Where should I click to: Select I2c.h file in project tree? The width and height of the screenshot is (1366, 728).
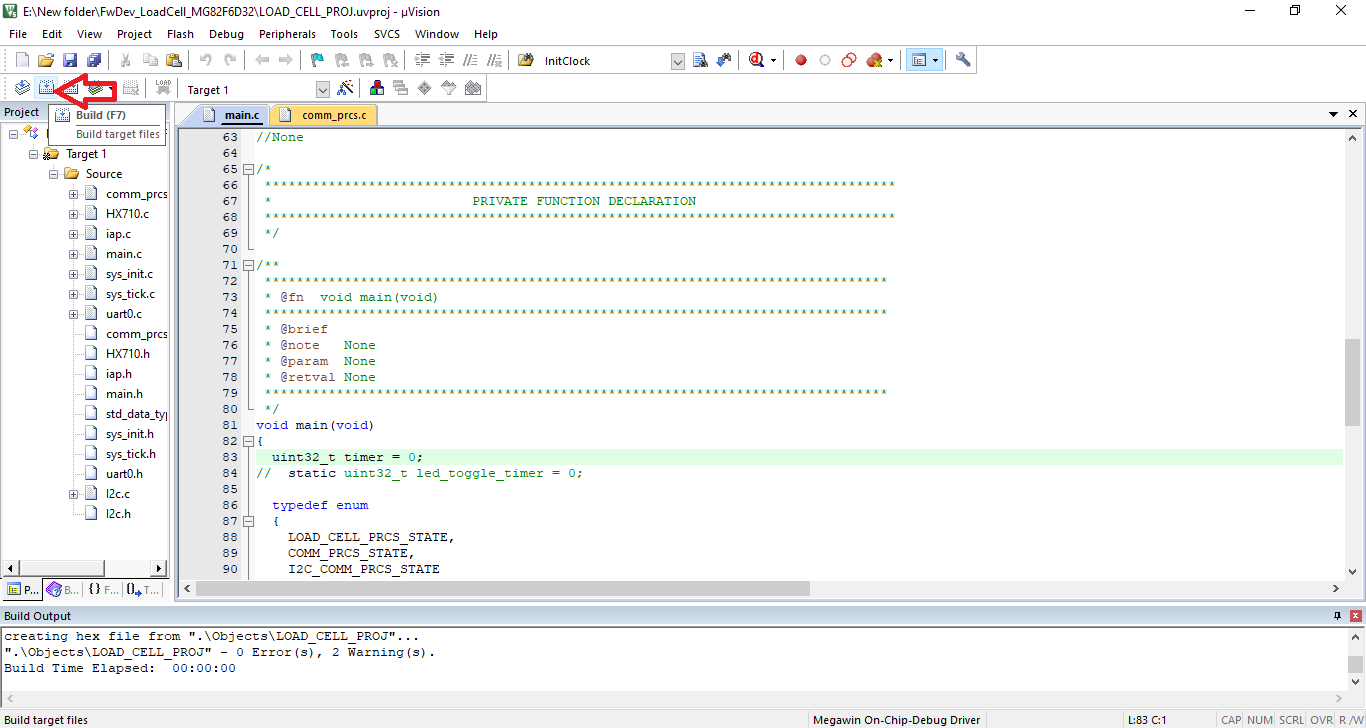tap(118, 514)
